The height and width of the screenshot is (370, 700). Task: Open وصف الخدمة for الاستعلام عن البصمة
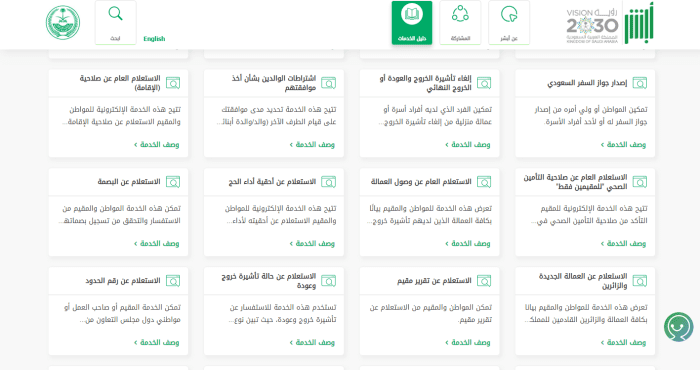156,244
